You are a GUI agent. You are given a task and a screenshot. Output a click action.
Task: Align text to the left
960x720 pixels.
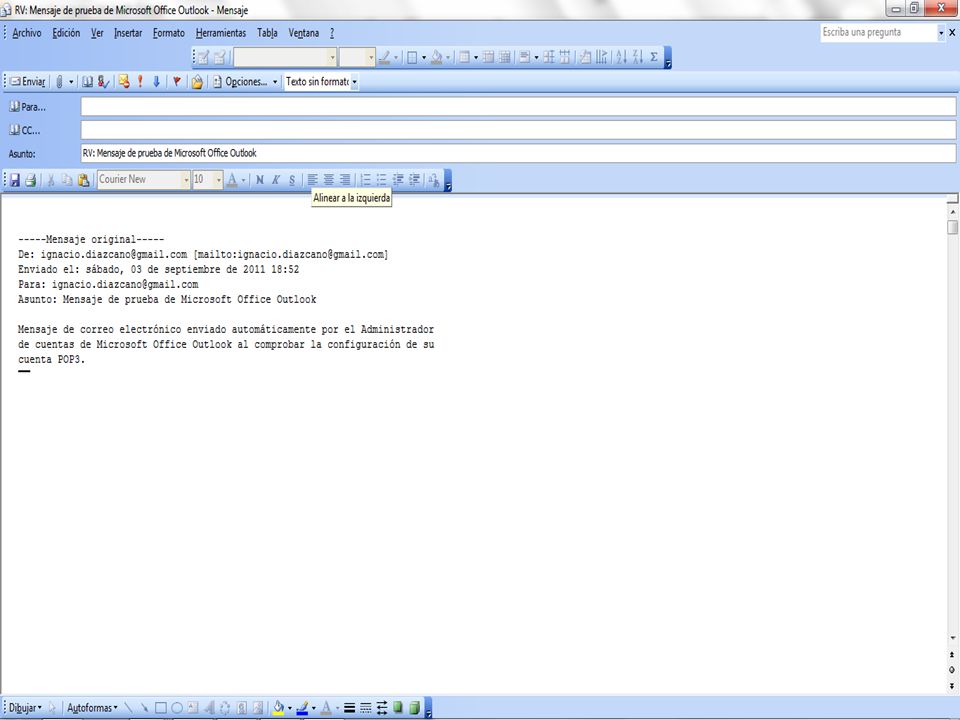[x=312, y=179]
